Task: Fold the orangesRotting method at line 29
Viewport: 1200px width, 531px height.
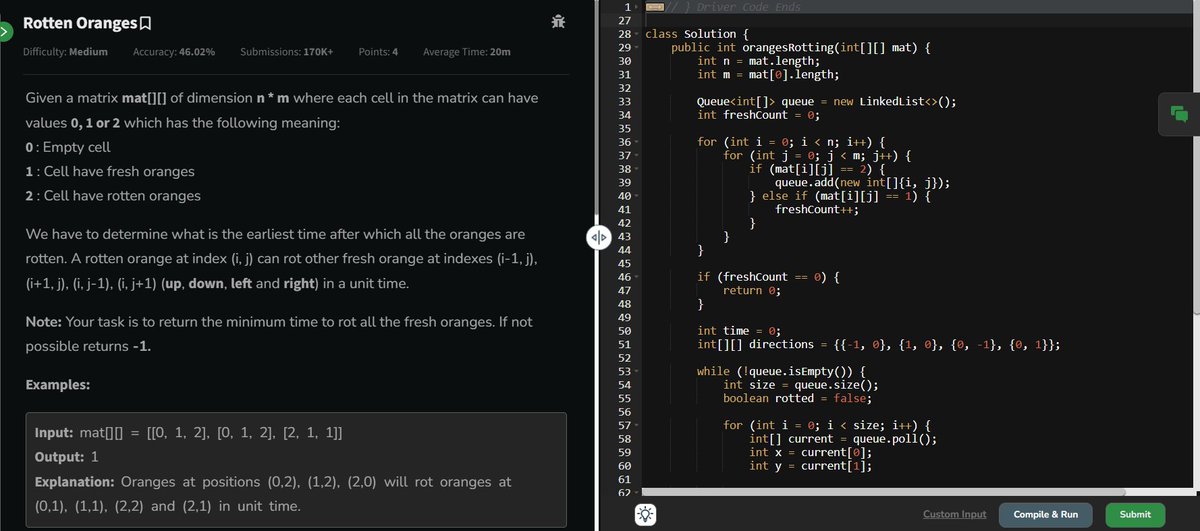Action: point(637,48)
